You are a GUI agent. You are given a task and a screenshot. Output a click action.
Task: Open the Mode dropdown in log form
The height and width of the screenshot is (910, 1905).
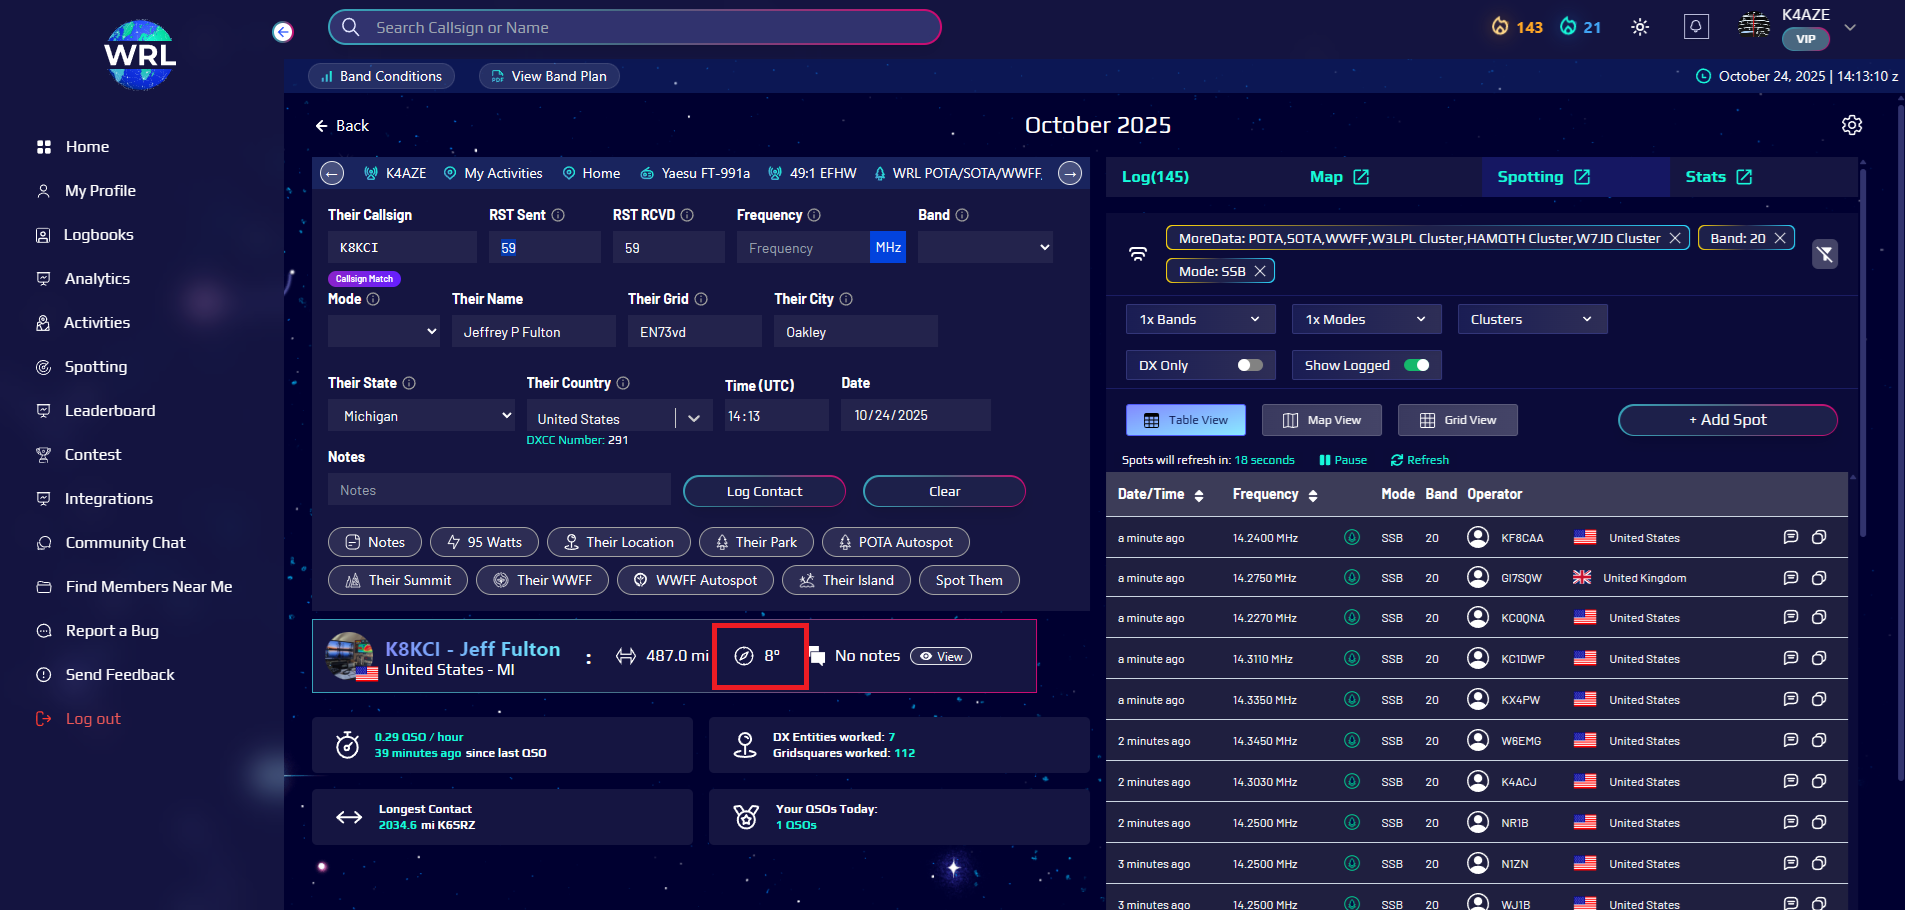(384, 331)
